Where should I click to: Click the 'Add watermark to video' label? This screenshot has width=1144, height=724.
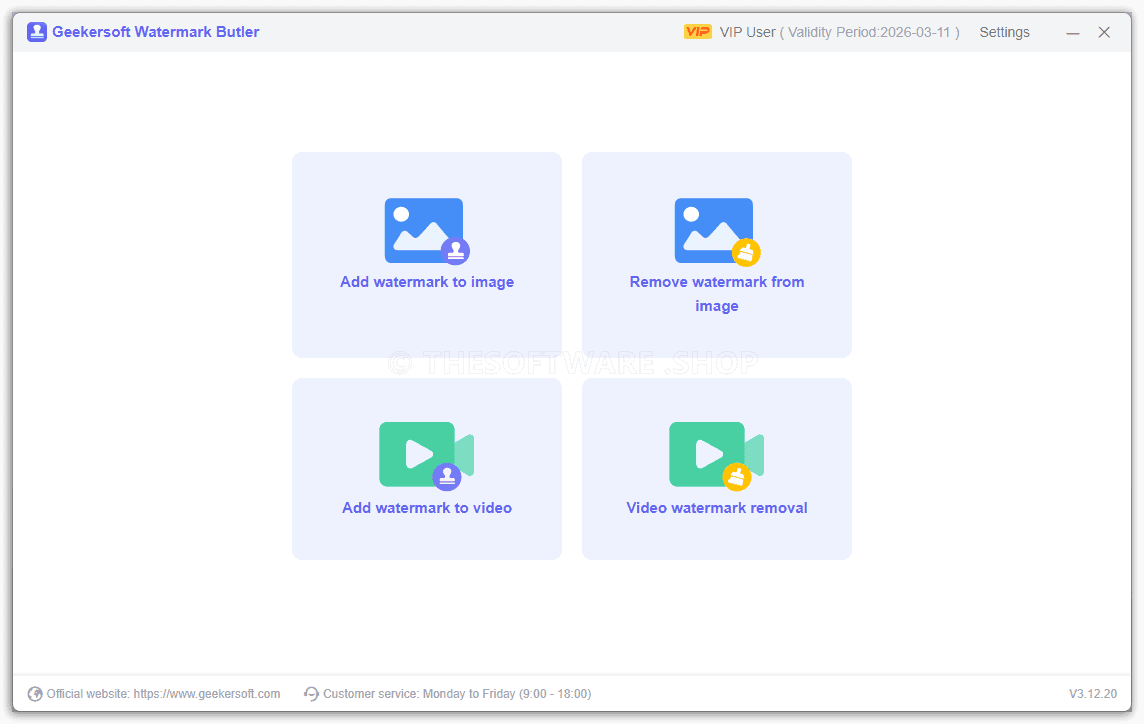427,508
